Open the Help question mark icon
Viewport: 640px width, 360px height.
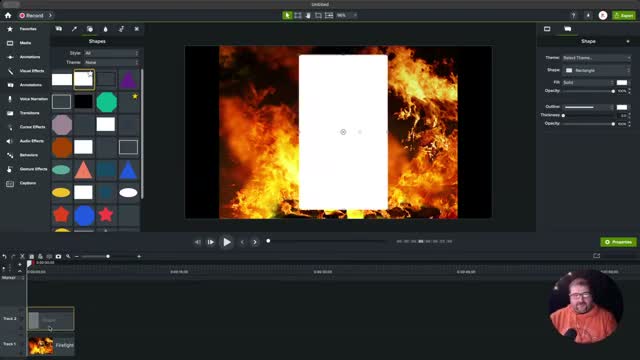point(573,16)
